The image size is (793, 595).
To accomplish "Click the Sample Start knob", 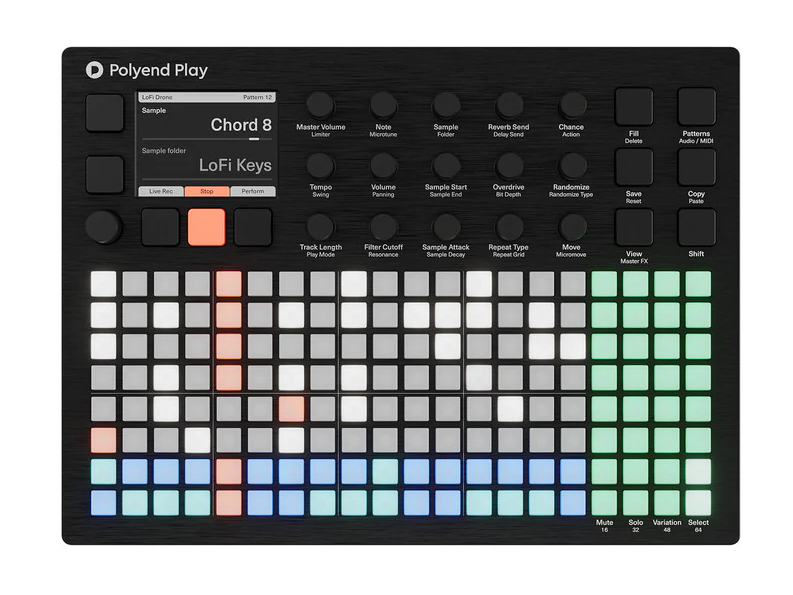I will click(x=446, y=165).
